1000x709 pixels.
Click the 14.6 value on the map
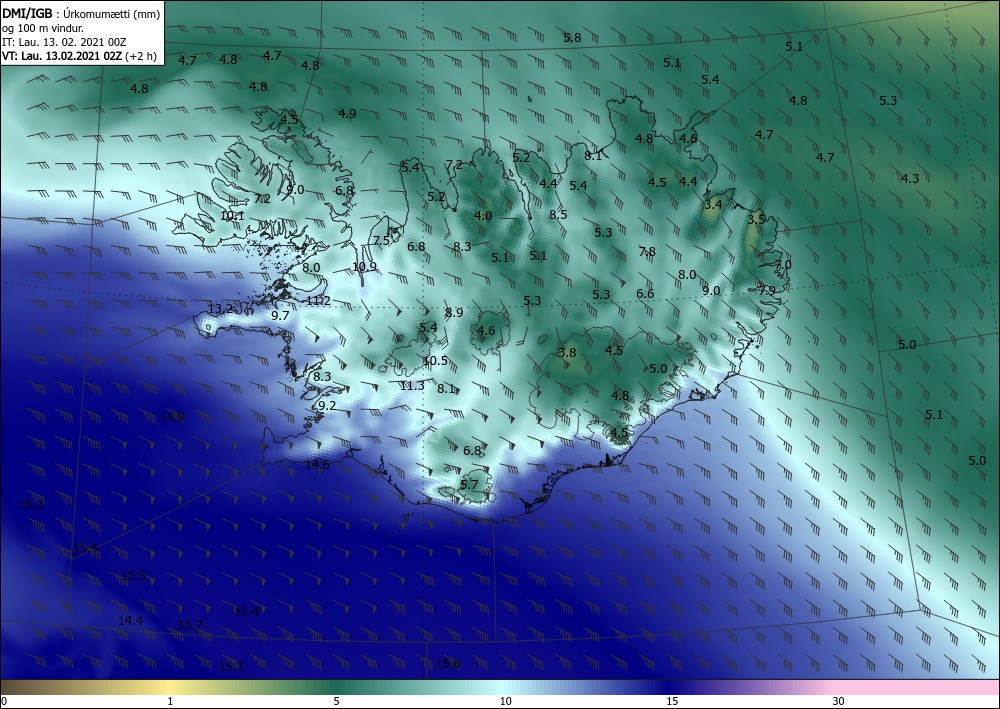317,465
